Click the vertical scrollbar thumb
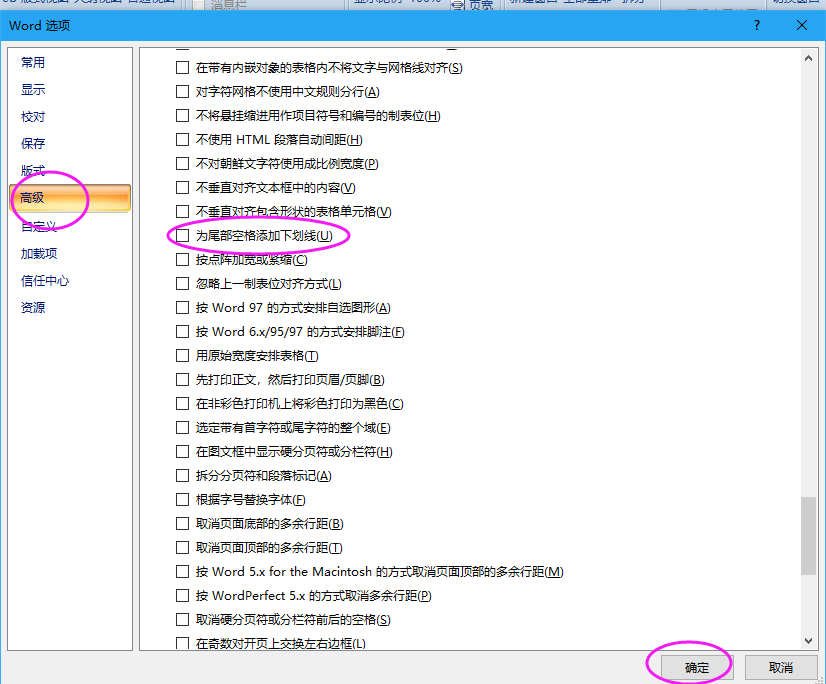 [809, 537]
